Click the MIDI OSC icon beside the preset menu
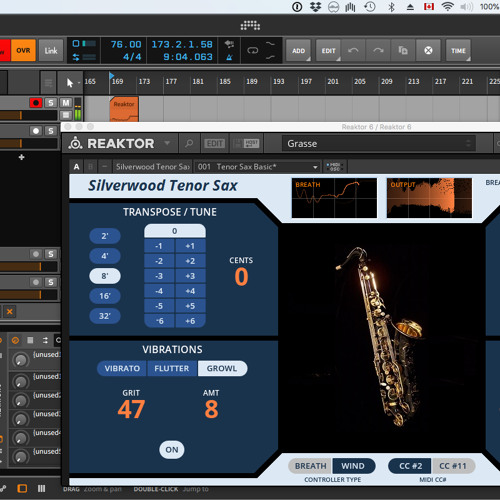The width and height of the screenshot is (500, 500). [334, 167]
